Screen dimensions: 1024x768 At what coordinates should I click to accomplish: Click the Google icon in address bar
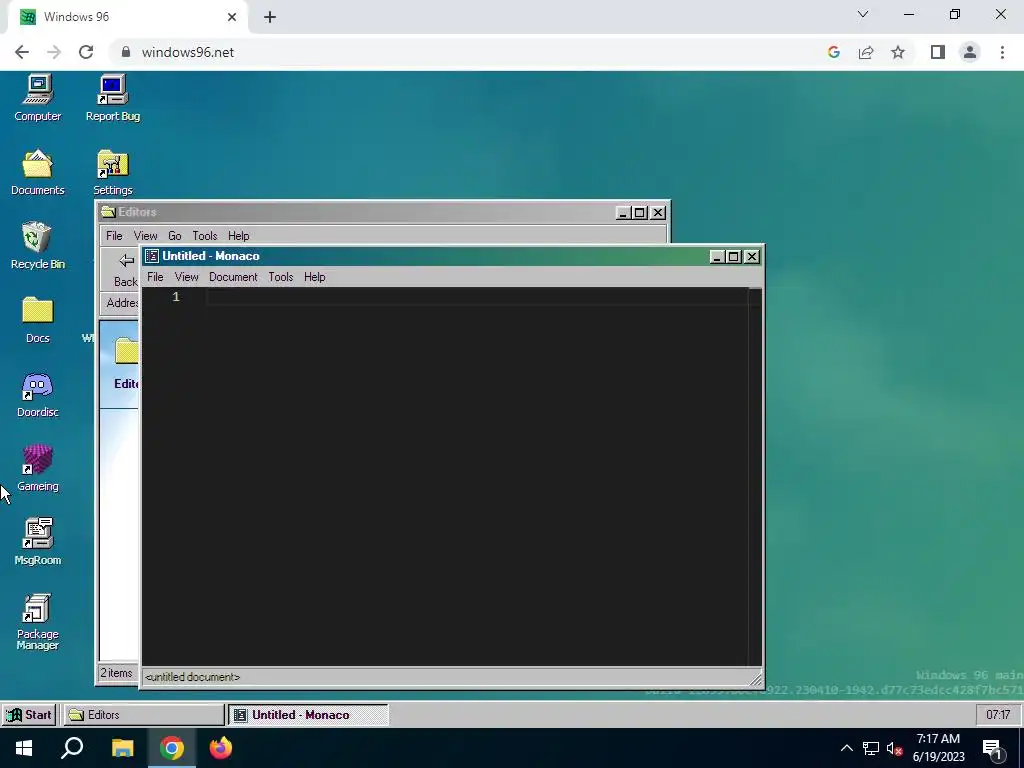(833, 52)
